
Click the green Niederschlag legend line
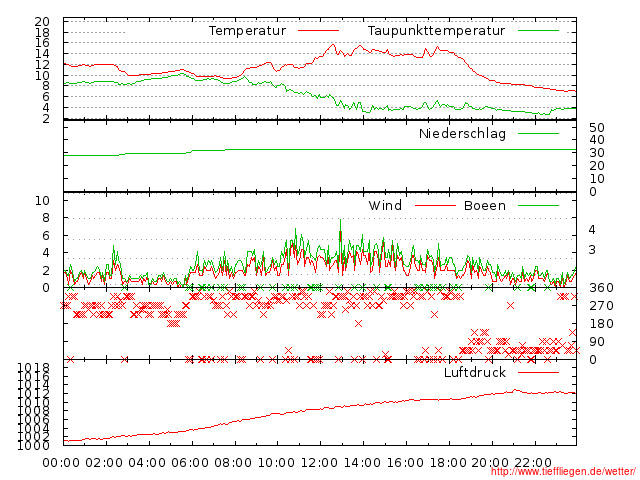pyautogui.click(x=538, y=133)
